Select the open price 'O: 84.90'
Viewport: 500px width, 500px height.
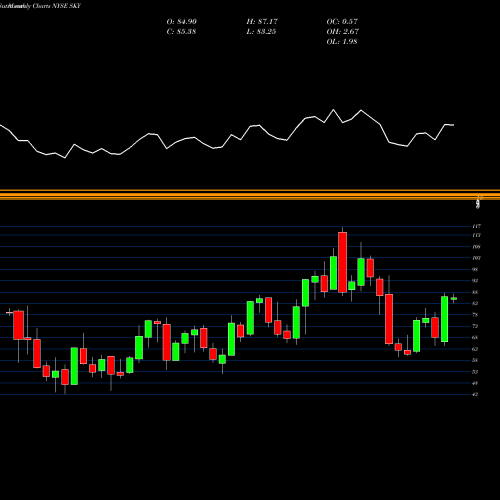point(182,22)
